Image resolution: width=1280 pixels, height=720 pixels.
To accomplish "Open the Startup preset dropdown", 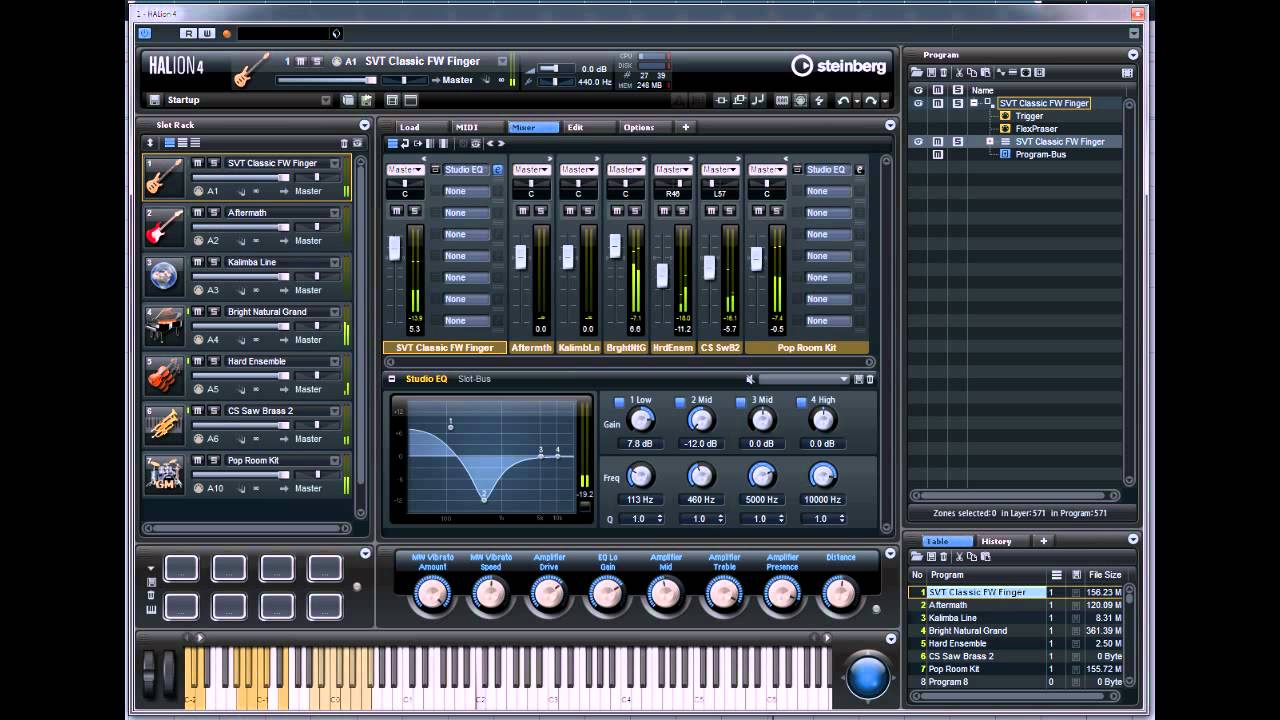I will coord(325,100).
